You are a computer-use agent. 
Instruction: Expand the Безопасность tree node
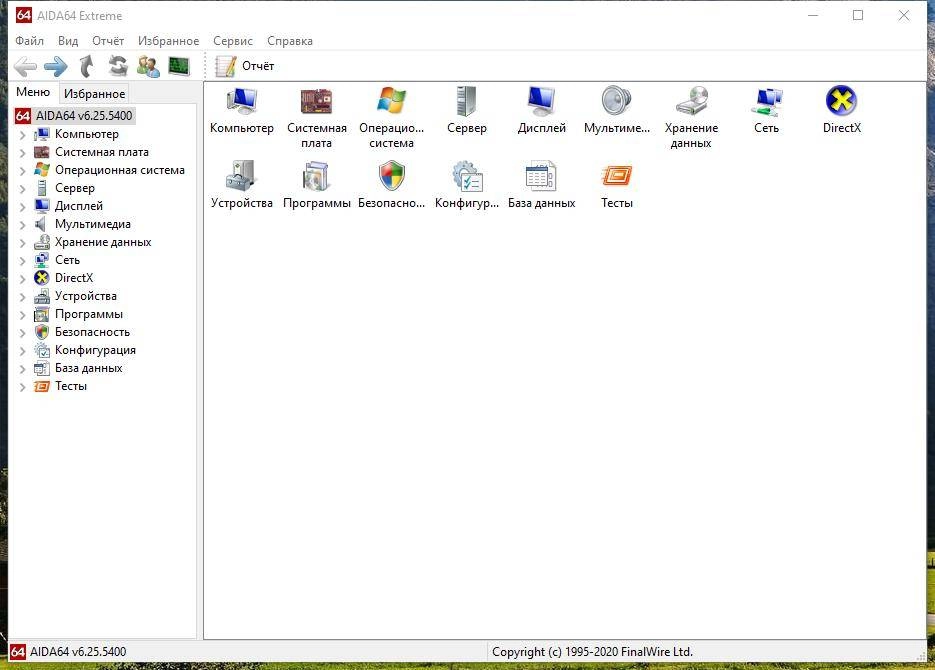tap(23, 333)
